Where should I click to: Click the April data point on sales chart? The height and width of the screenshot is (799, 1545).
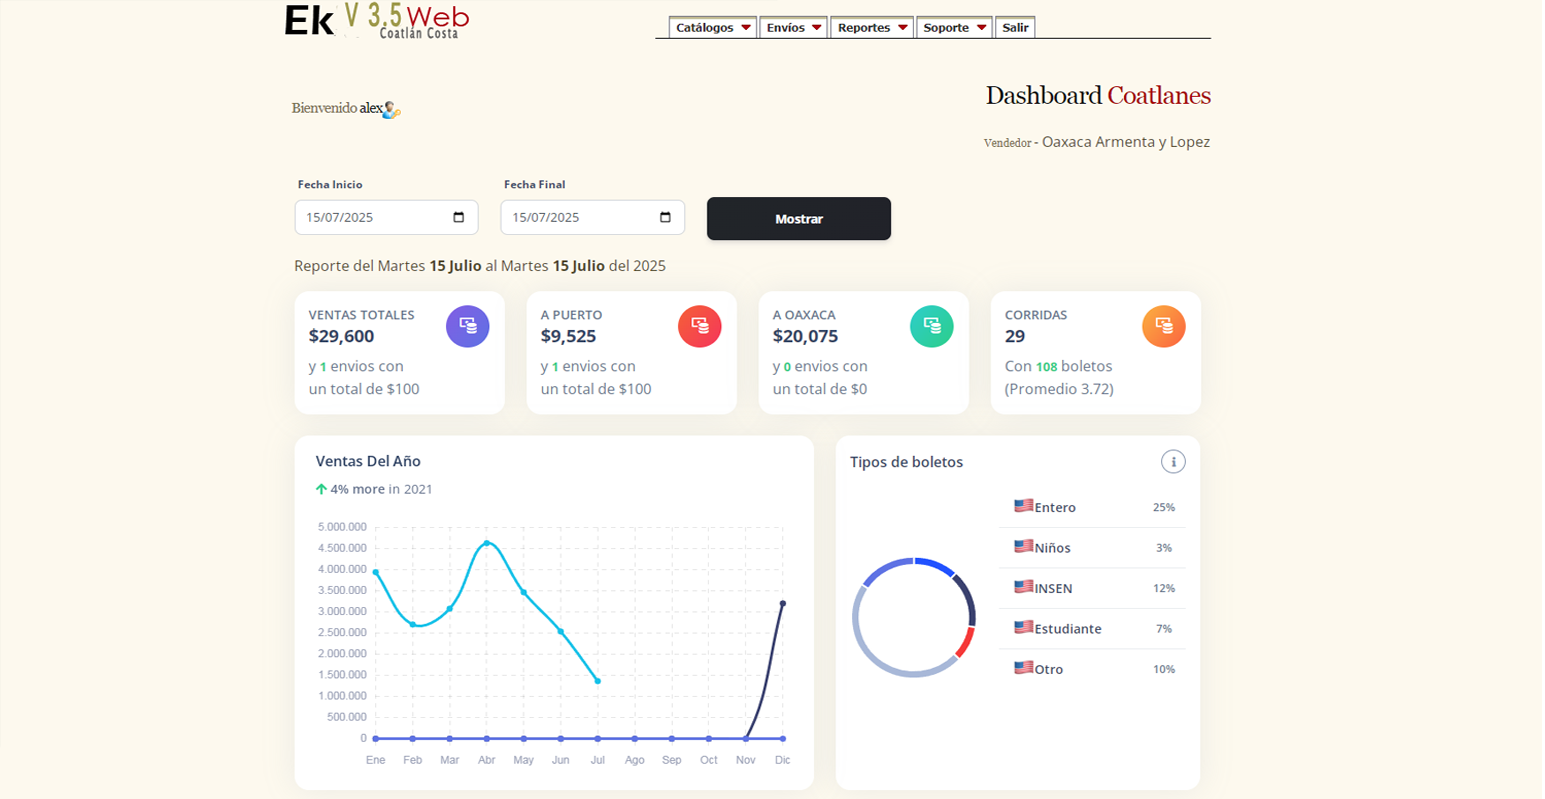coord(487,543)
